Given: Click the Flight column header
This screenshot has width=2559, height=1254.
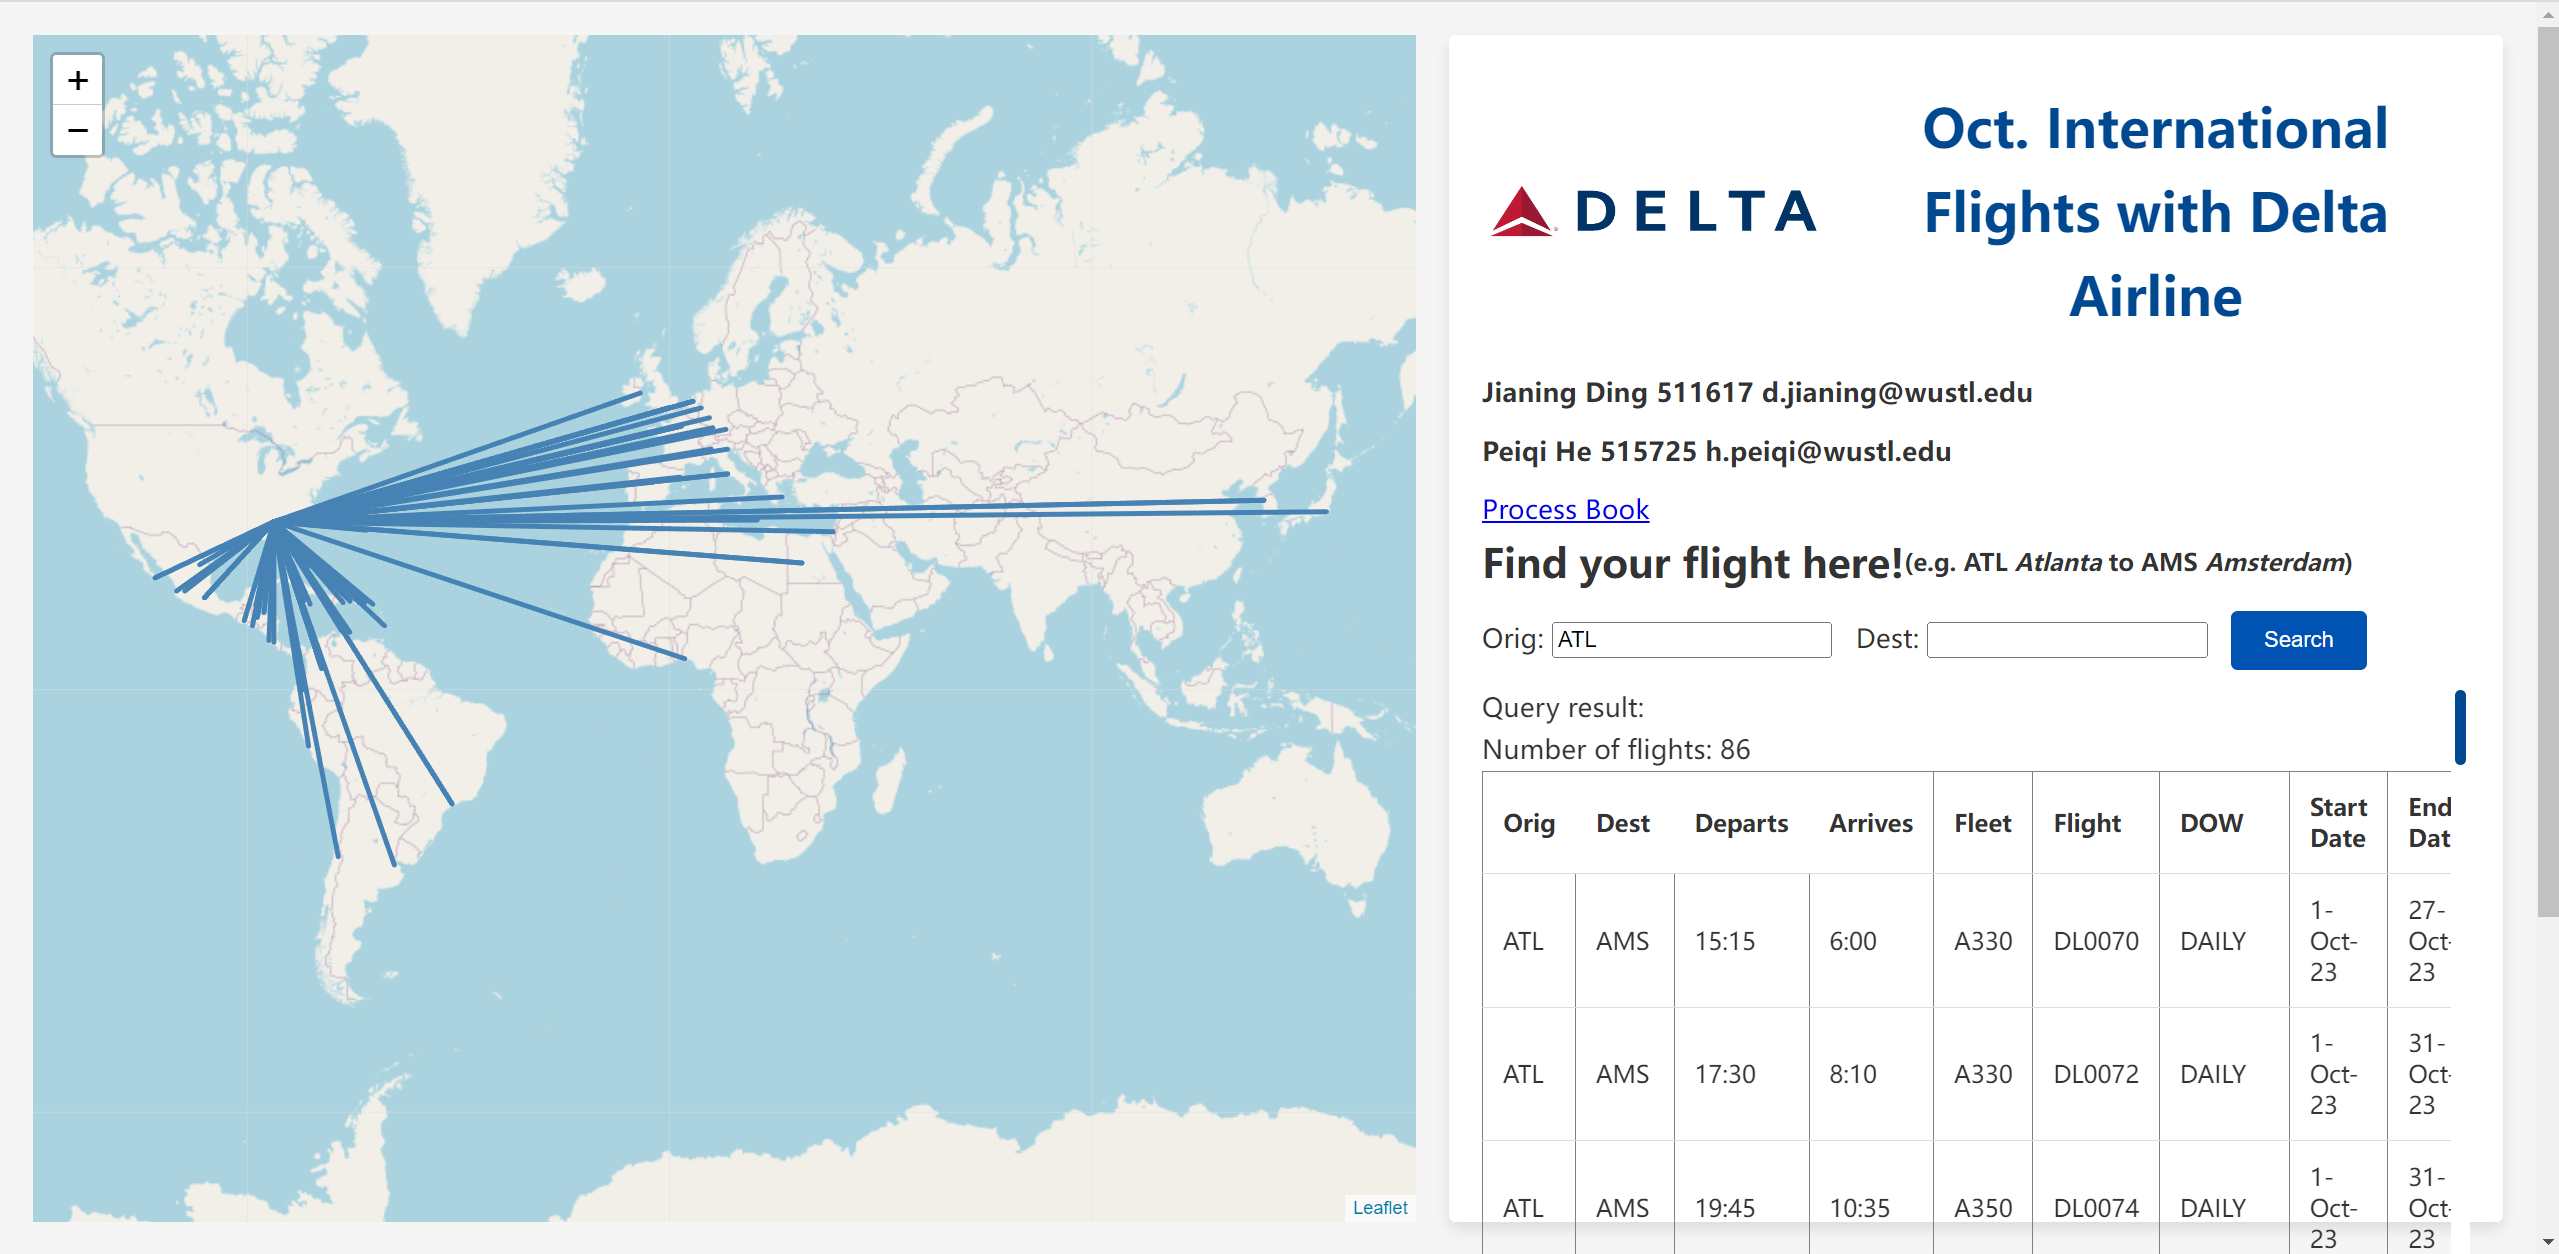Looking at the screenshot, I should pyautogui.click(x=2087, y=823).
